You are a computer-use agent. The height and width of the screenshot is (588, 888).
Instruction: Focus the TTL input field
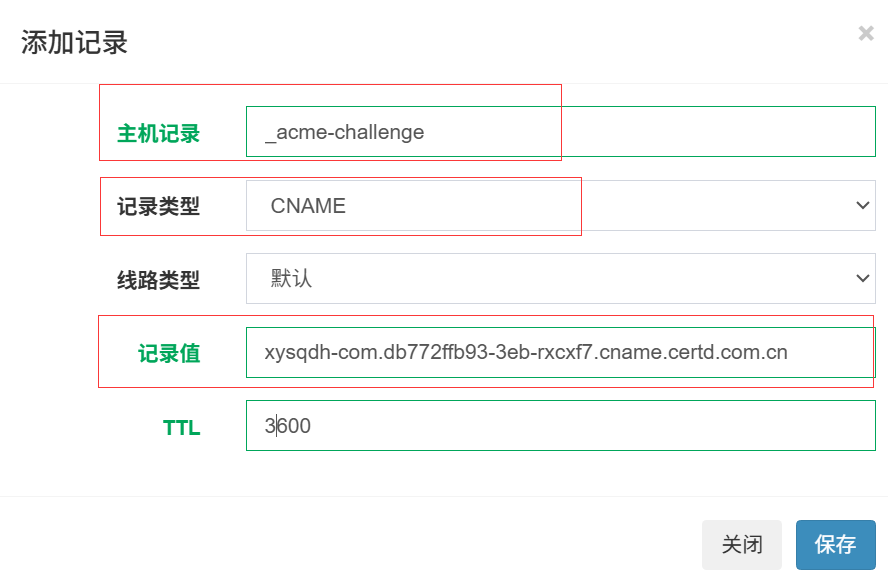pos(561,425)
